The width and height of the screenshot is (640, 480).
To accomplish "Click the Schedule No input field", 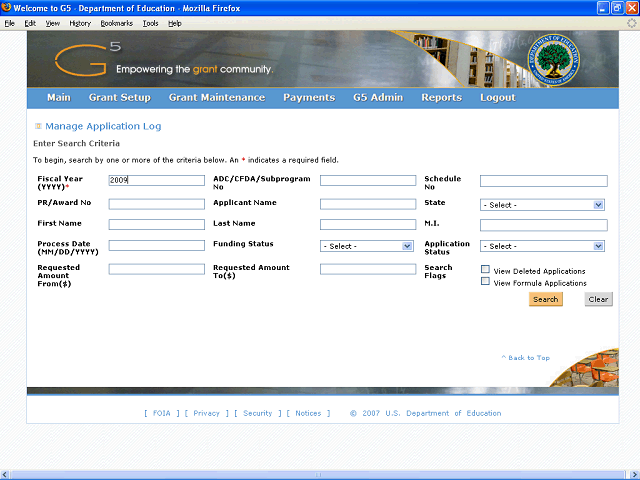I will (544, 181).
